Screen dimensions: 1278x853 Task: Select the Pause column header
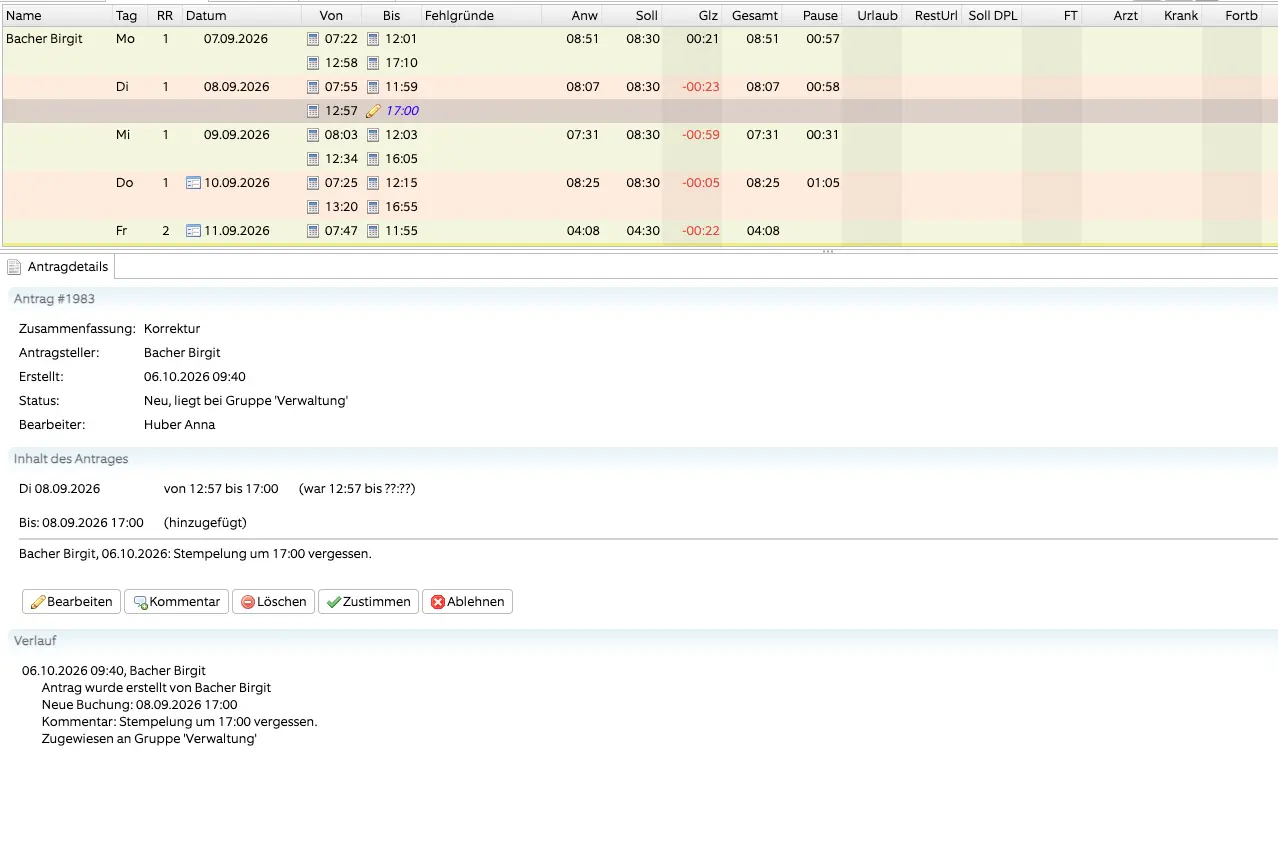[x=811, y=16]
